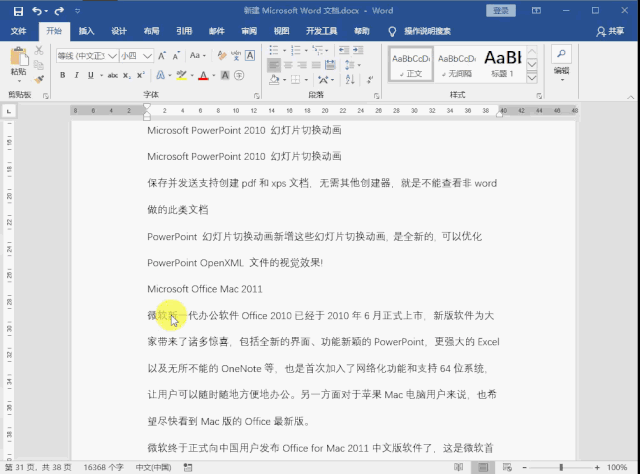
Task: Switch to the Layout tab
Action: [151, 31]
